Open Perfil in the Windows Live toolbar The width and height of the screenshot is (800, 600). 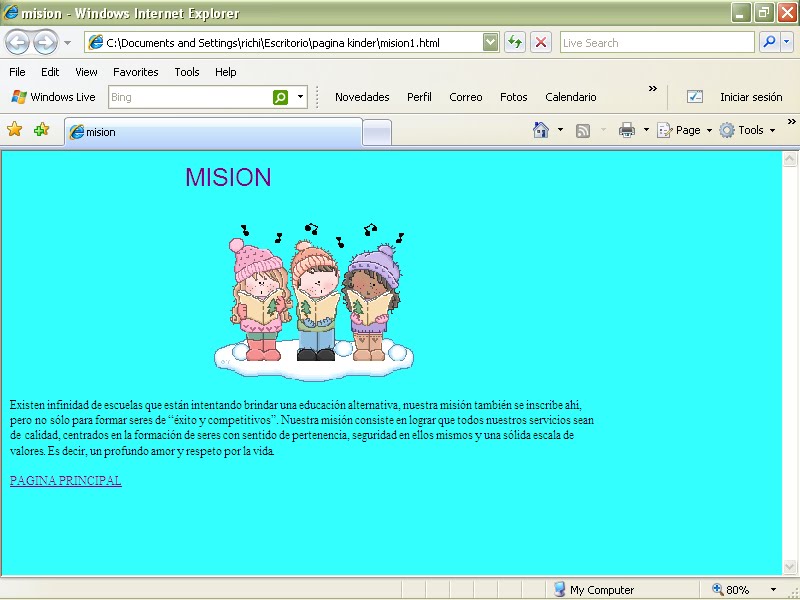pos(419,97)
